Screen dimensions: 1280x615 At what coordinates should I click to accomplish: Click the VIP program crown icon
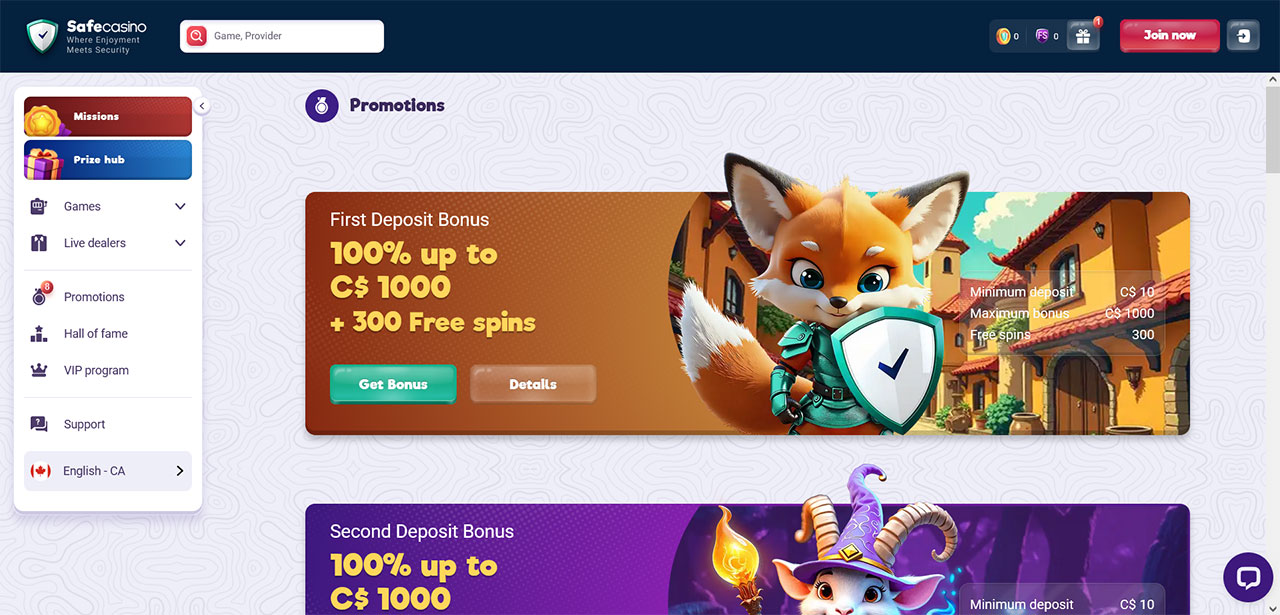pos(39,370)
